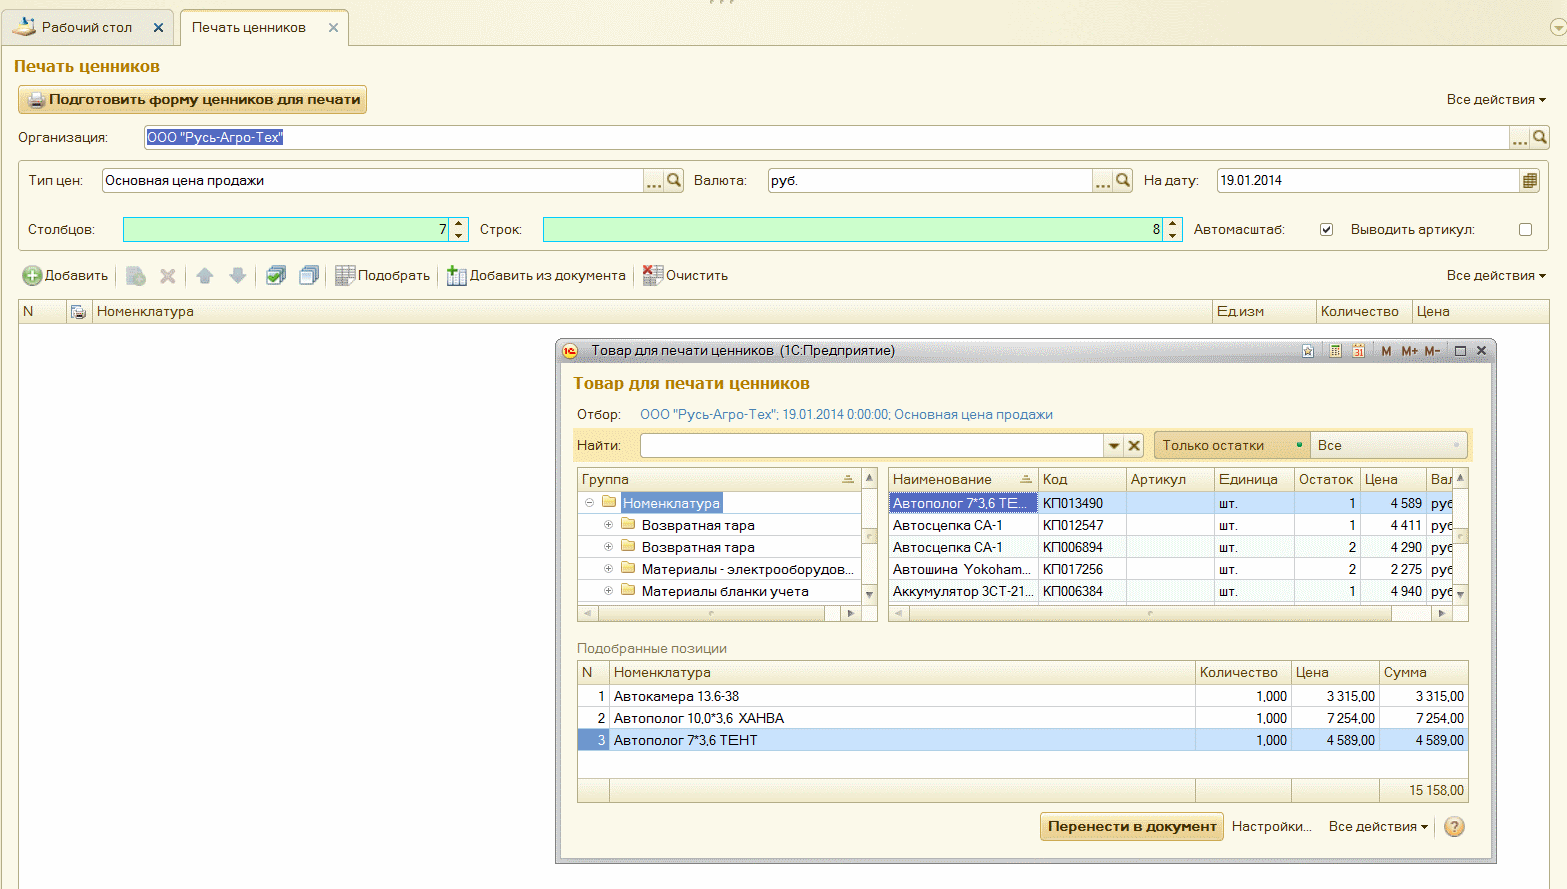The image size is (1567, 889).
Task: Click Добавить из документа icon
Action: coord(456,276)
